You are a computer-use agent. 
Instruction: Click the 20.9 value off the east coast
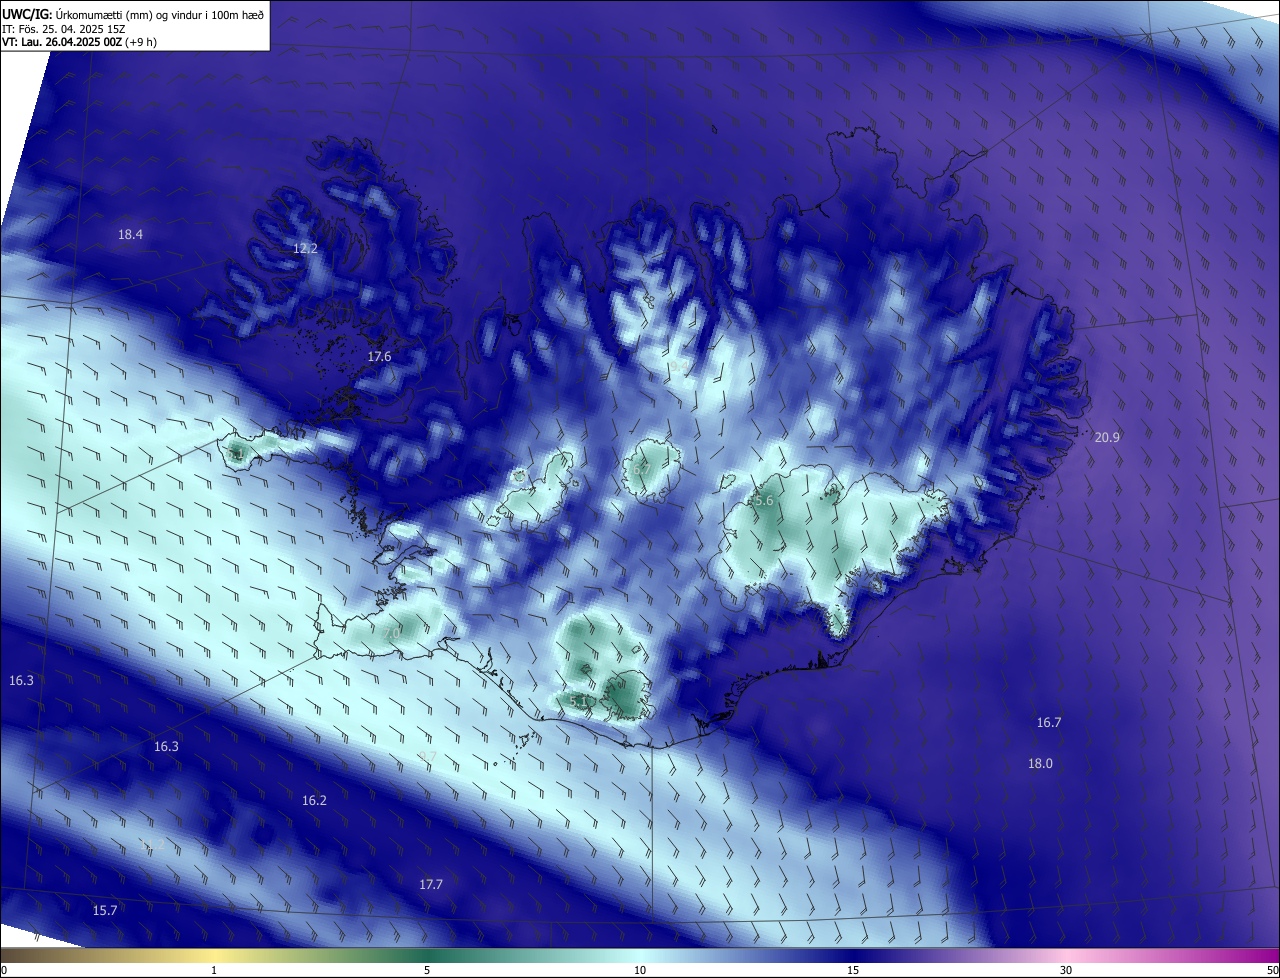(x=1107, y=437)
